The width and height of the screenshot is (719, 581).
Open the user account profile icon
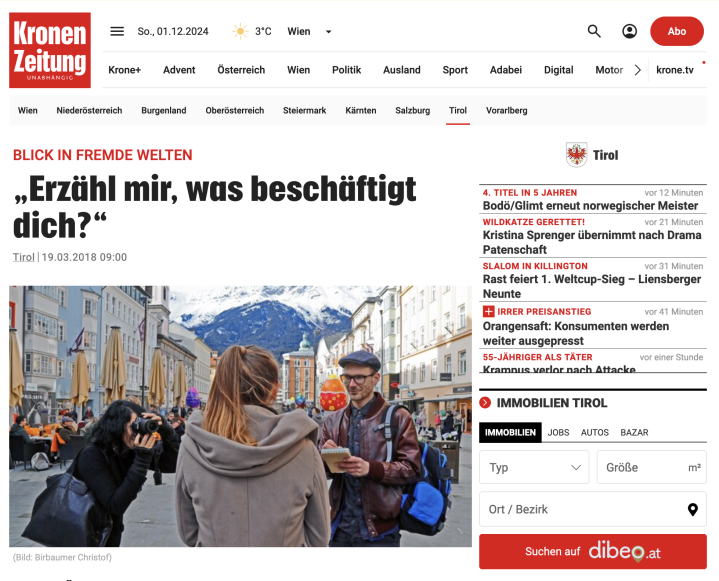pos(630,31)
